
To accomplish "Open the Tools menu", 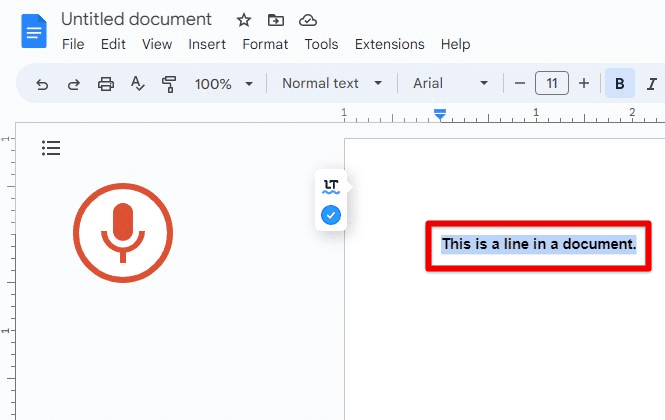I will pos(321,44).
